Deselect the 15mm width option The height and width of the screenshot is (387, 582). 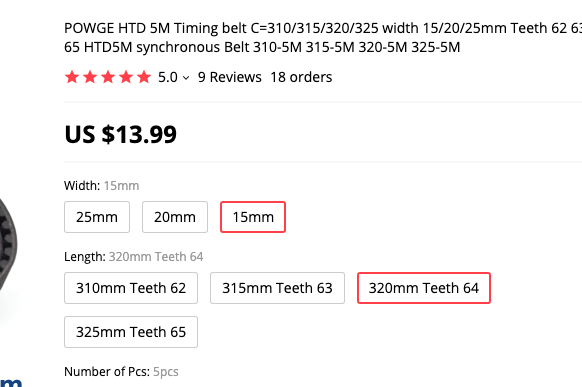[x=253, y=217]
